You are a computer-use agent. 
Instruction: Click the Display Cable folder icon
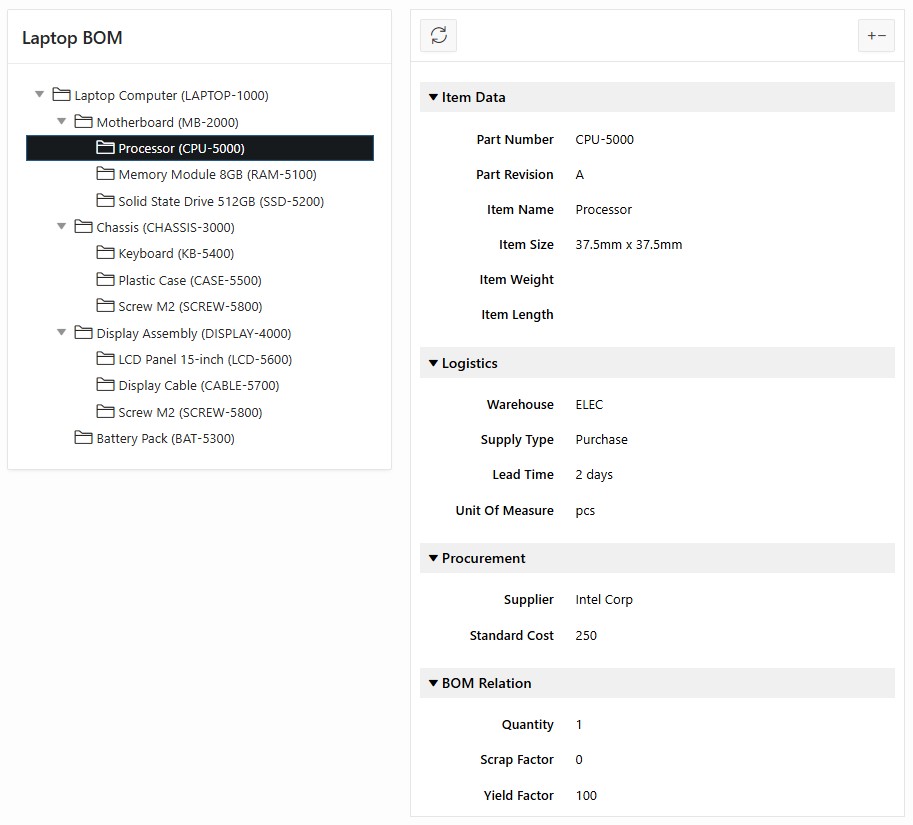point(105,385)
